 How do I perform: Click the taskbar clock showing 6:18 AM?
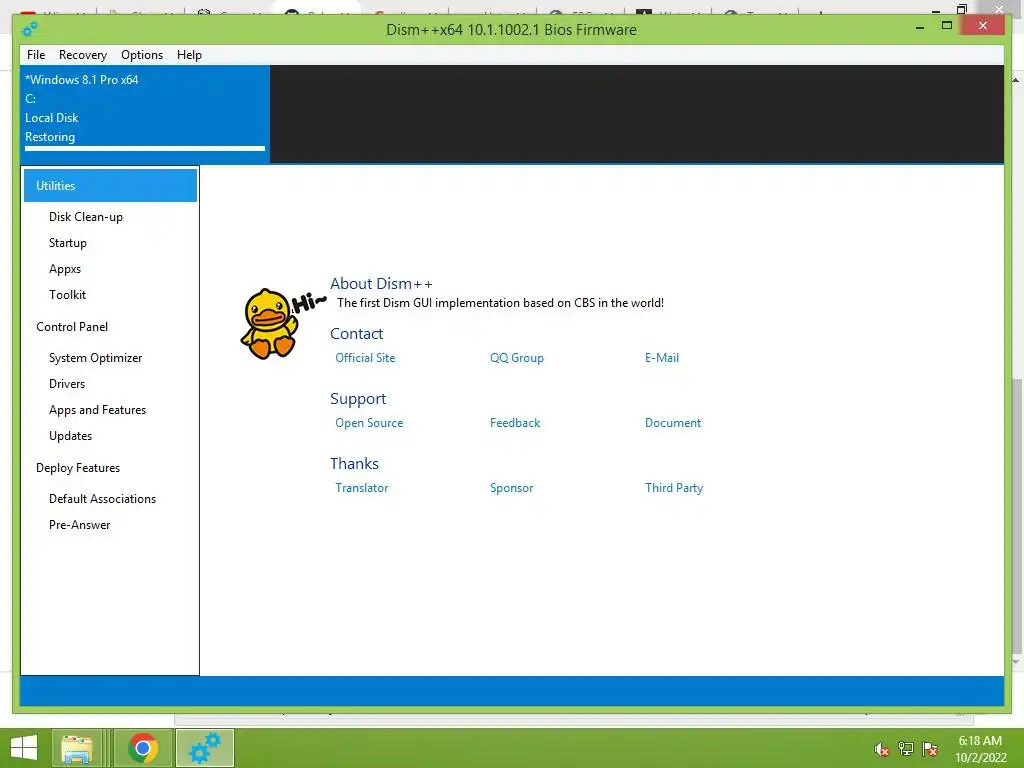[x=980, y=749]
